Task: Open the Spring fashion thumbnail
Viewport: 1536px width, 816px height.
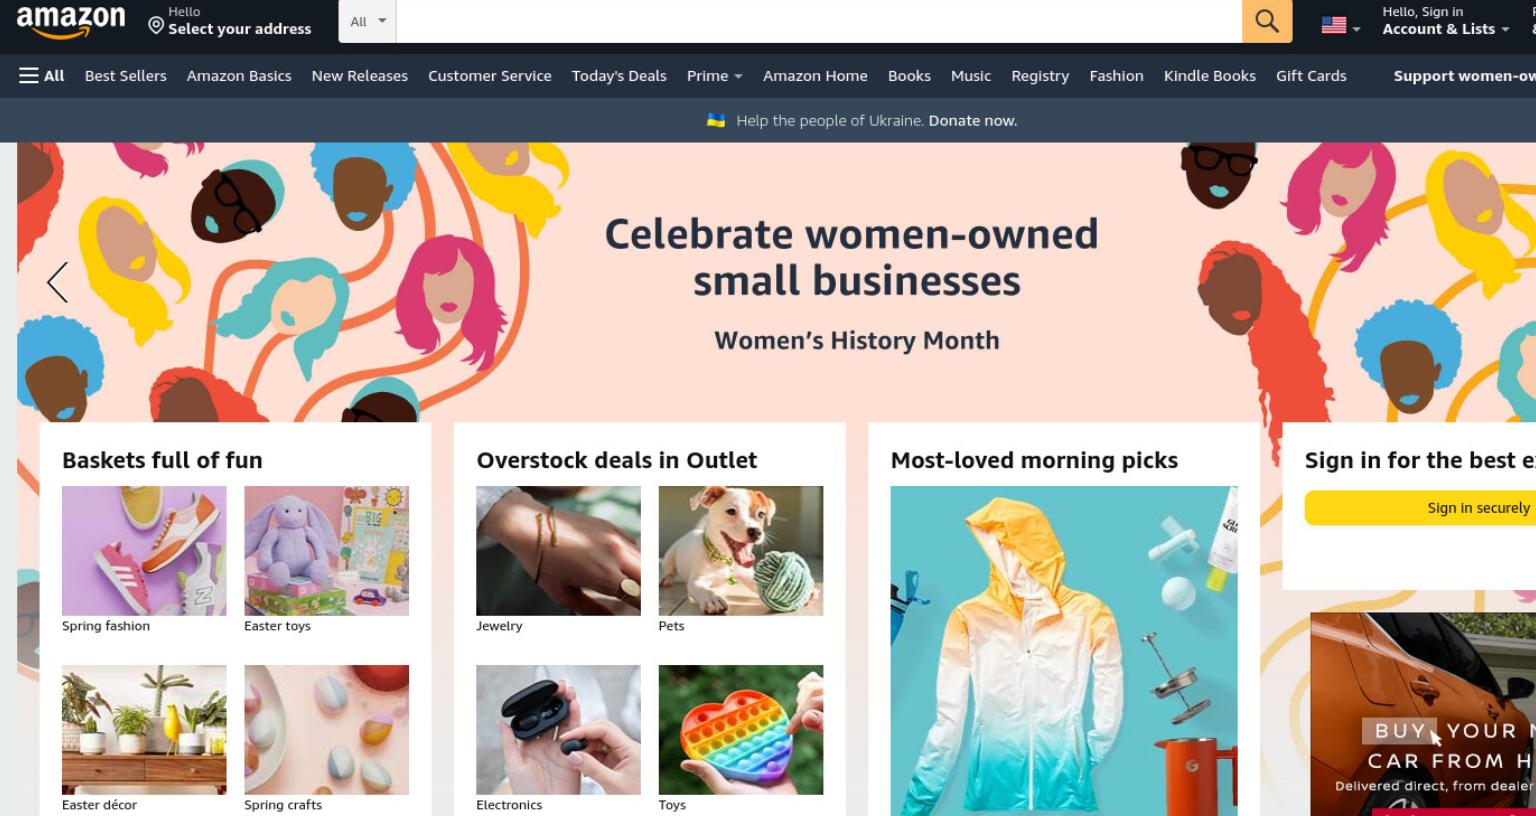Action: (144, 551)
